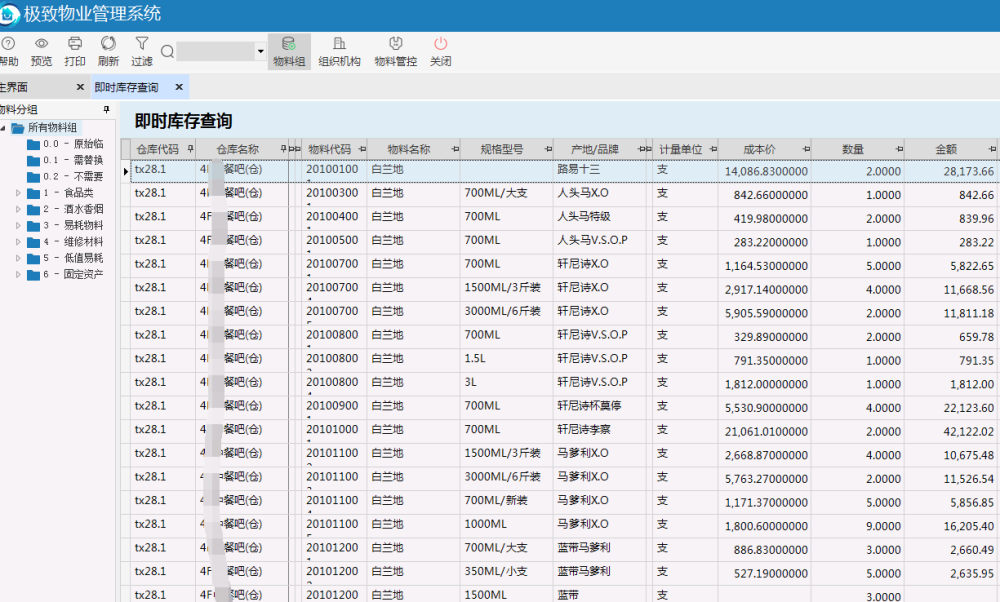The height and width of the screenshot is (602, 1000).
Task: Open the 帮助 help toolbar icon
Action: click(x=8, y=44)
